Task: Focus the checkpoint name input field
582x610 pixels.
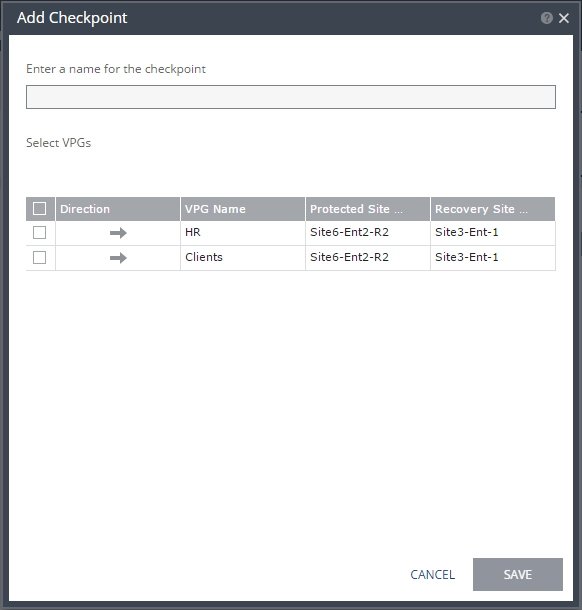Action: coord(291,97)
